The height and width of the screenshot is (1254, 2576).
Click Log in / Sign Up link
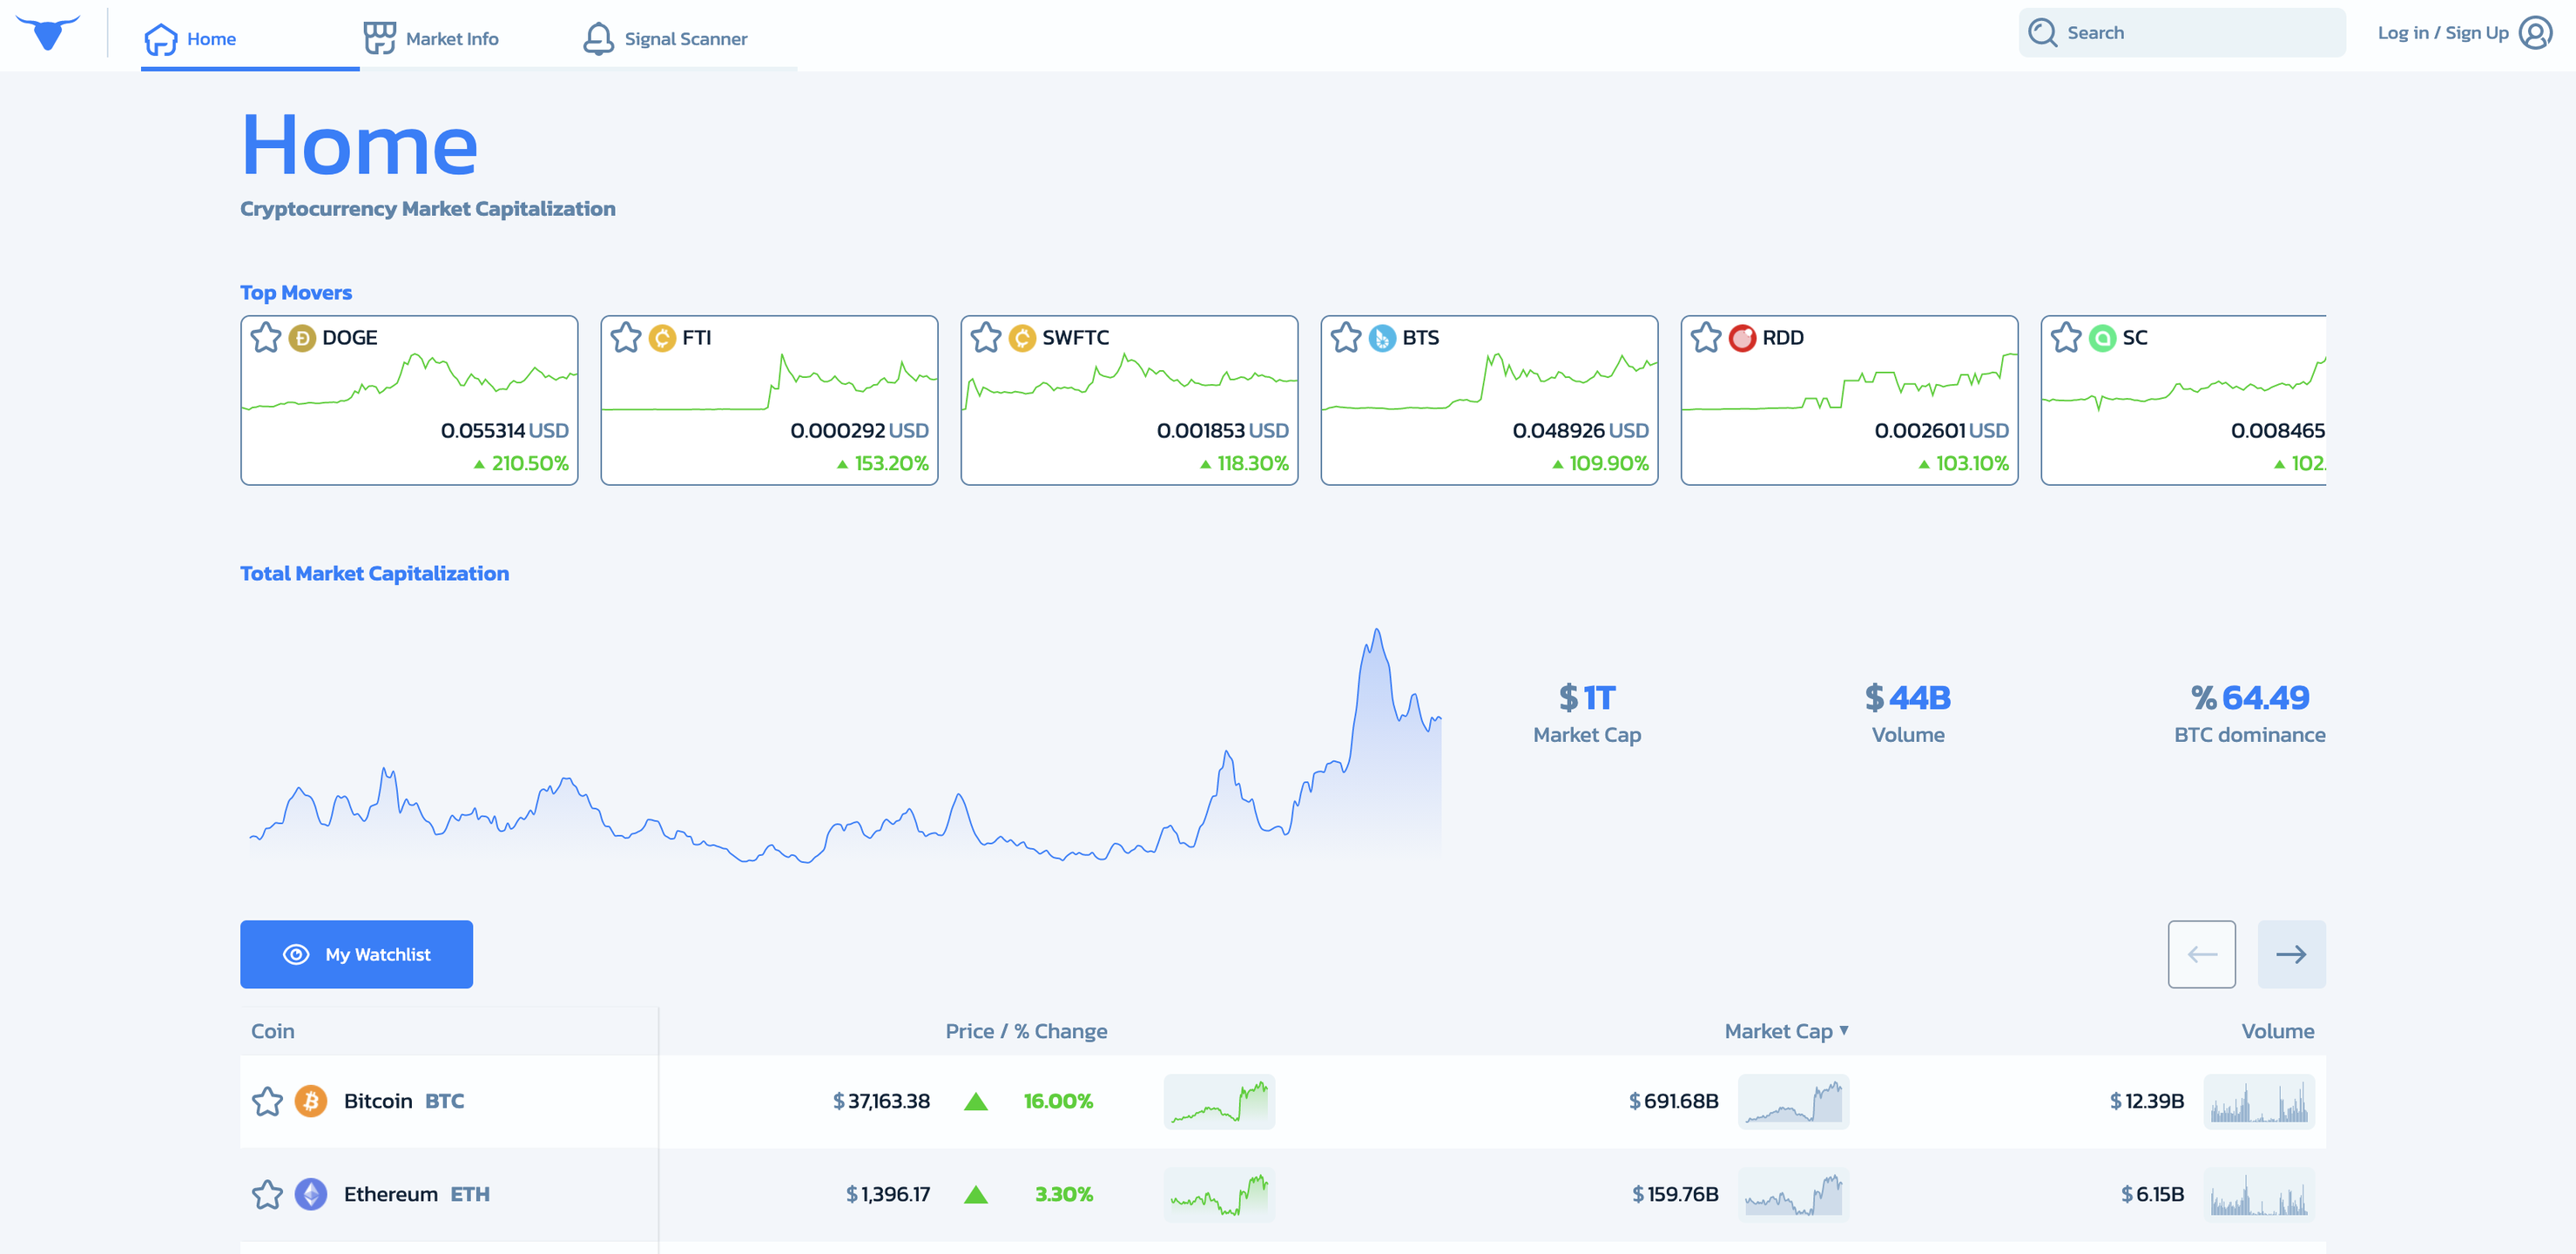2442,33
